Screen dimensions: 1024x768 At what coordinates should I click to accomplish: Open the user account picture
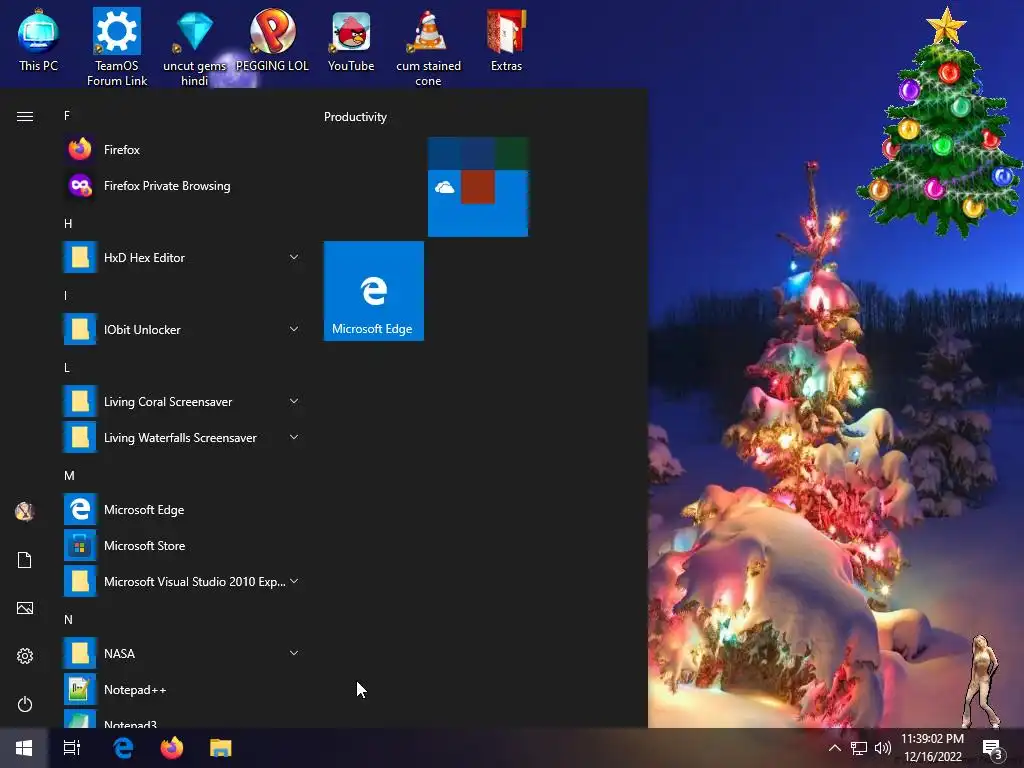pyautogui.click(x=25, y=511)
